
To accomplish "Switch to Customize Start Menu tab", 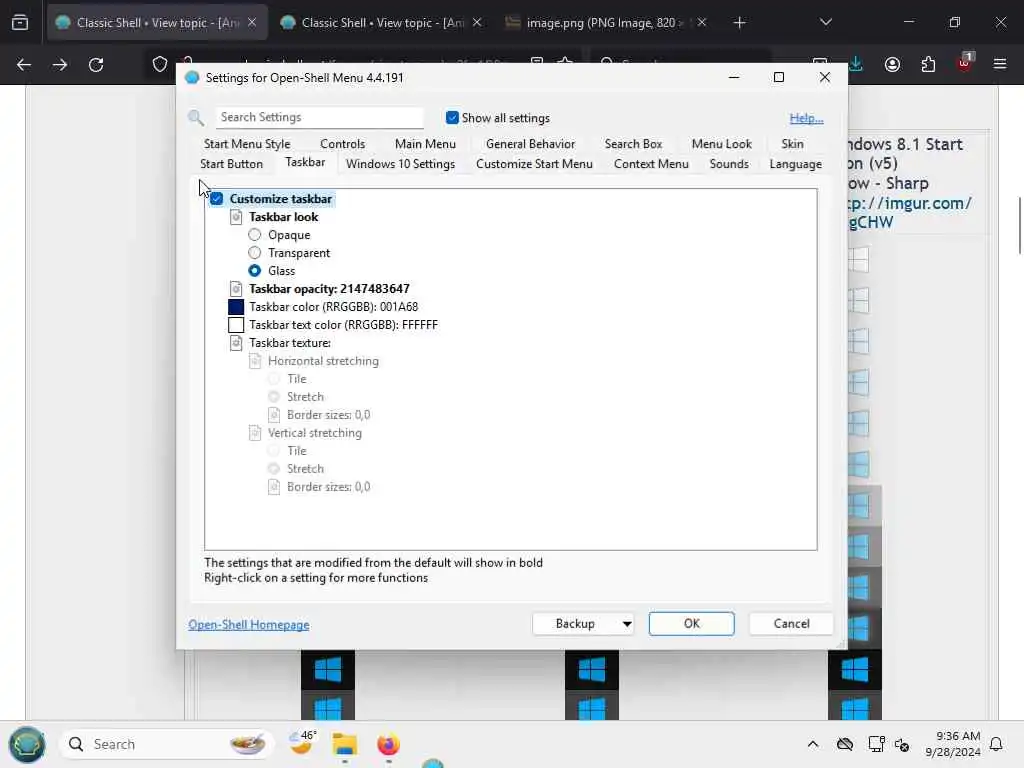I will [x=534, y=164].
